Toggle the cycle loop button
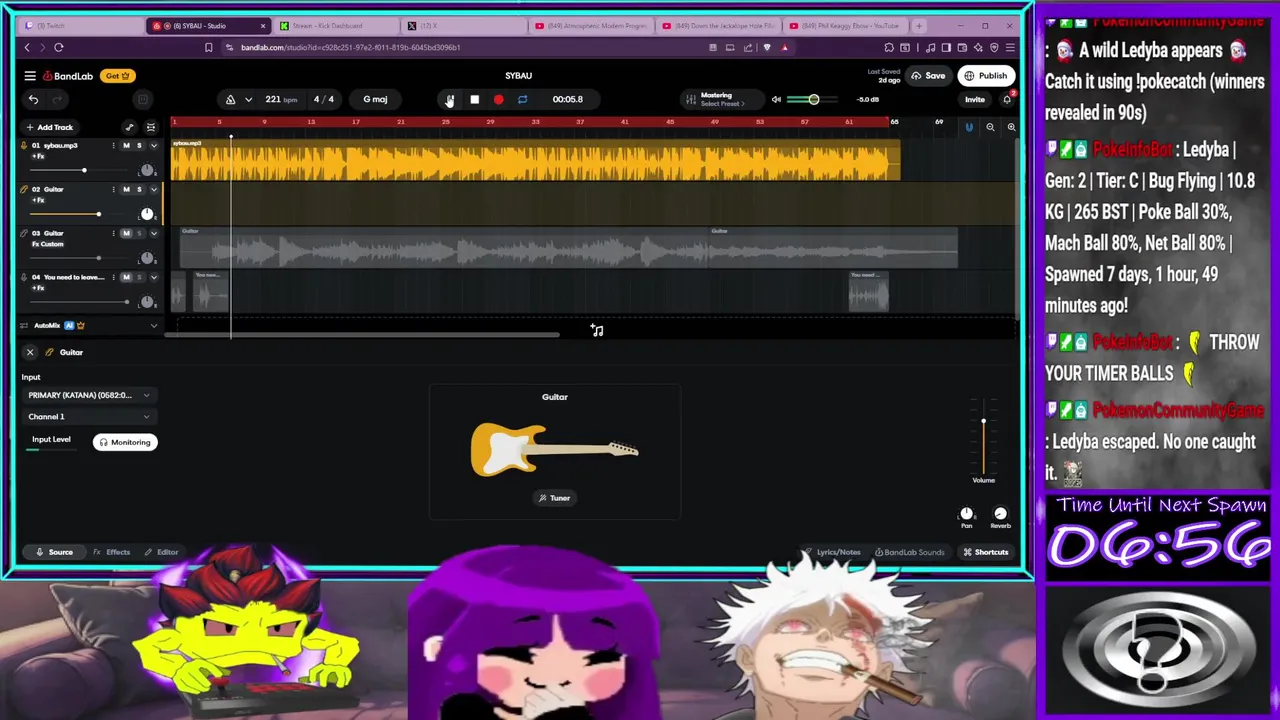1280x720 pixels. [522, 99]
